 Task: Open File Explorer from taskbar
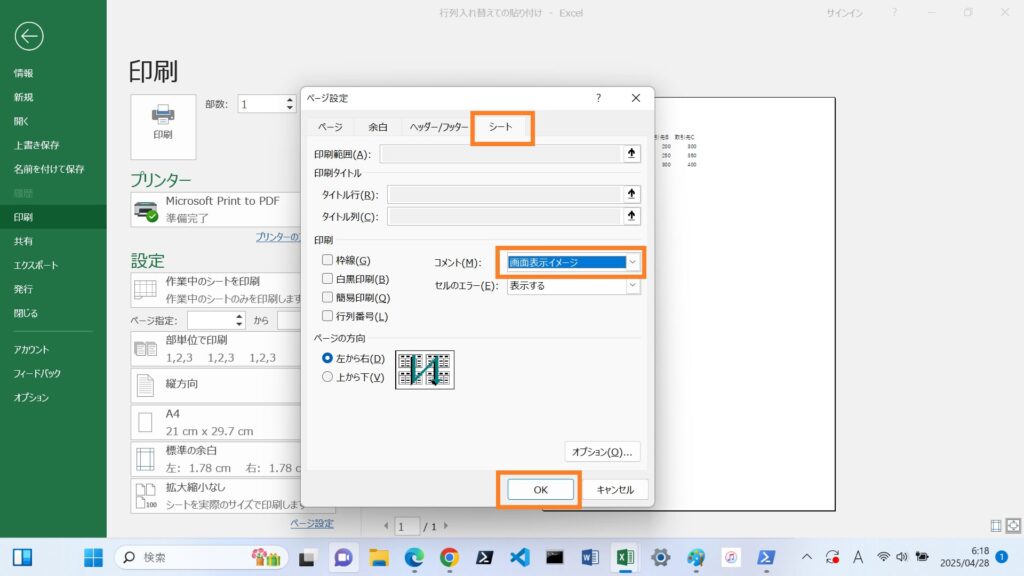point(379,557)
